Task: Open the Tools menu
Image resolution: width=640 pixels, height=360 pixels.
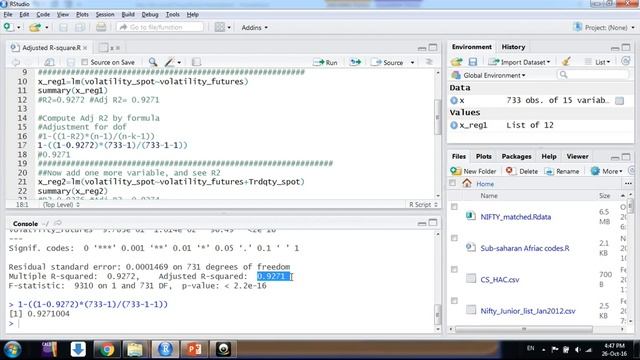Action: tap(172, 14)
